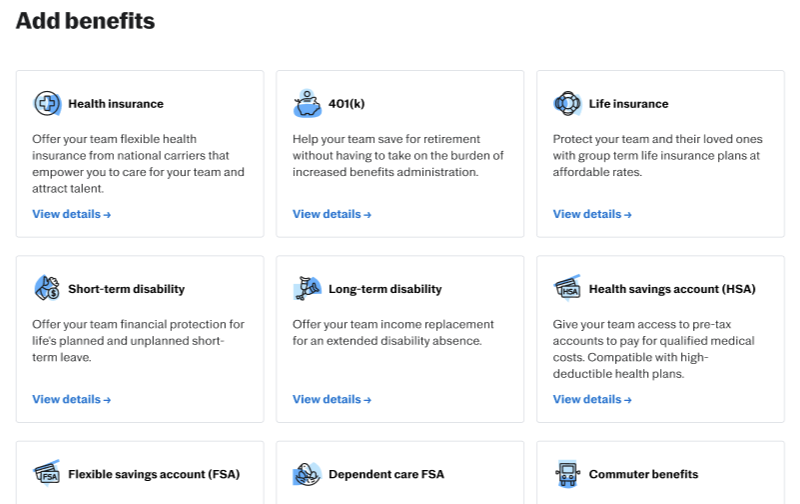Open View details for Short-term disability
Screen dimensions: 800x504
(x=71, y=400)
